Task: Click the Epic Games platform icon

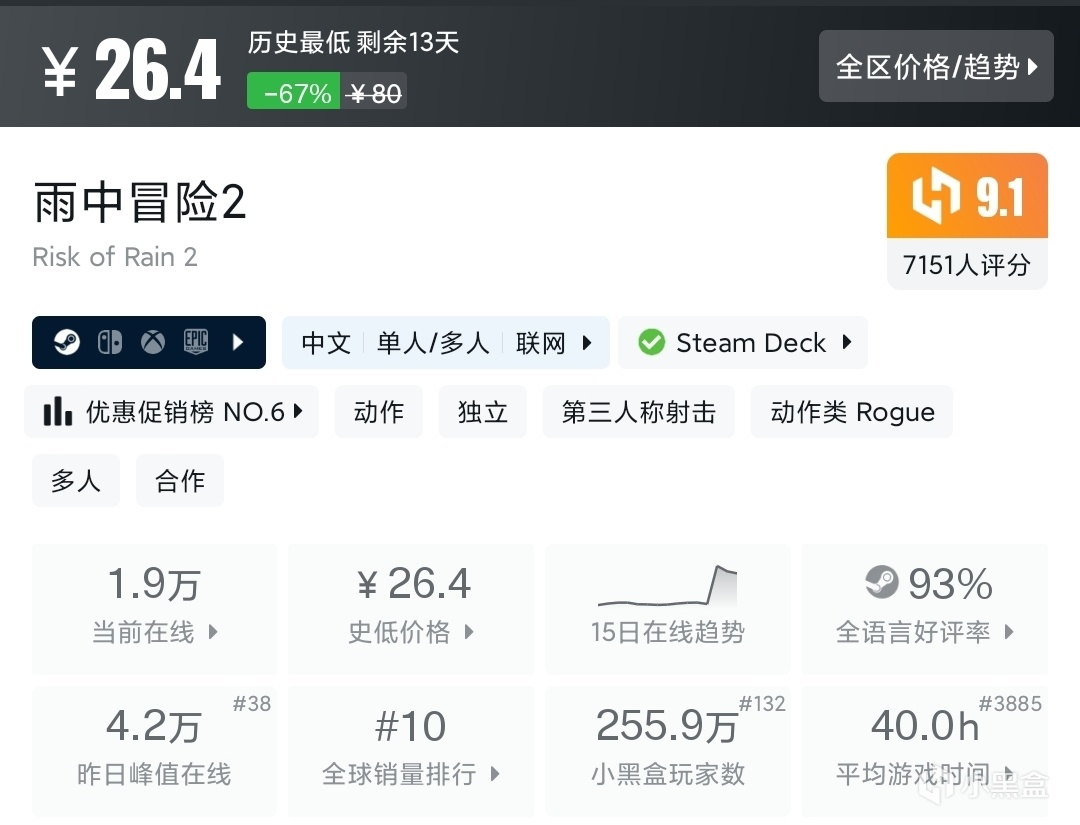Action: tap(195, 343)
